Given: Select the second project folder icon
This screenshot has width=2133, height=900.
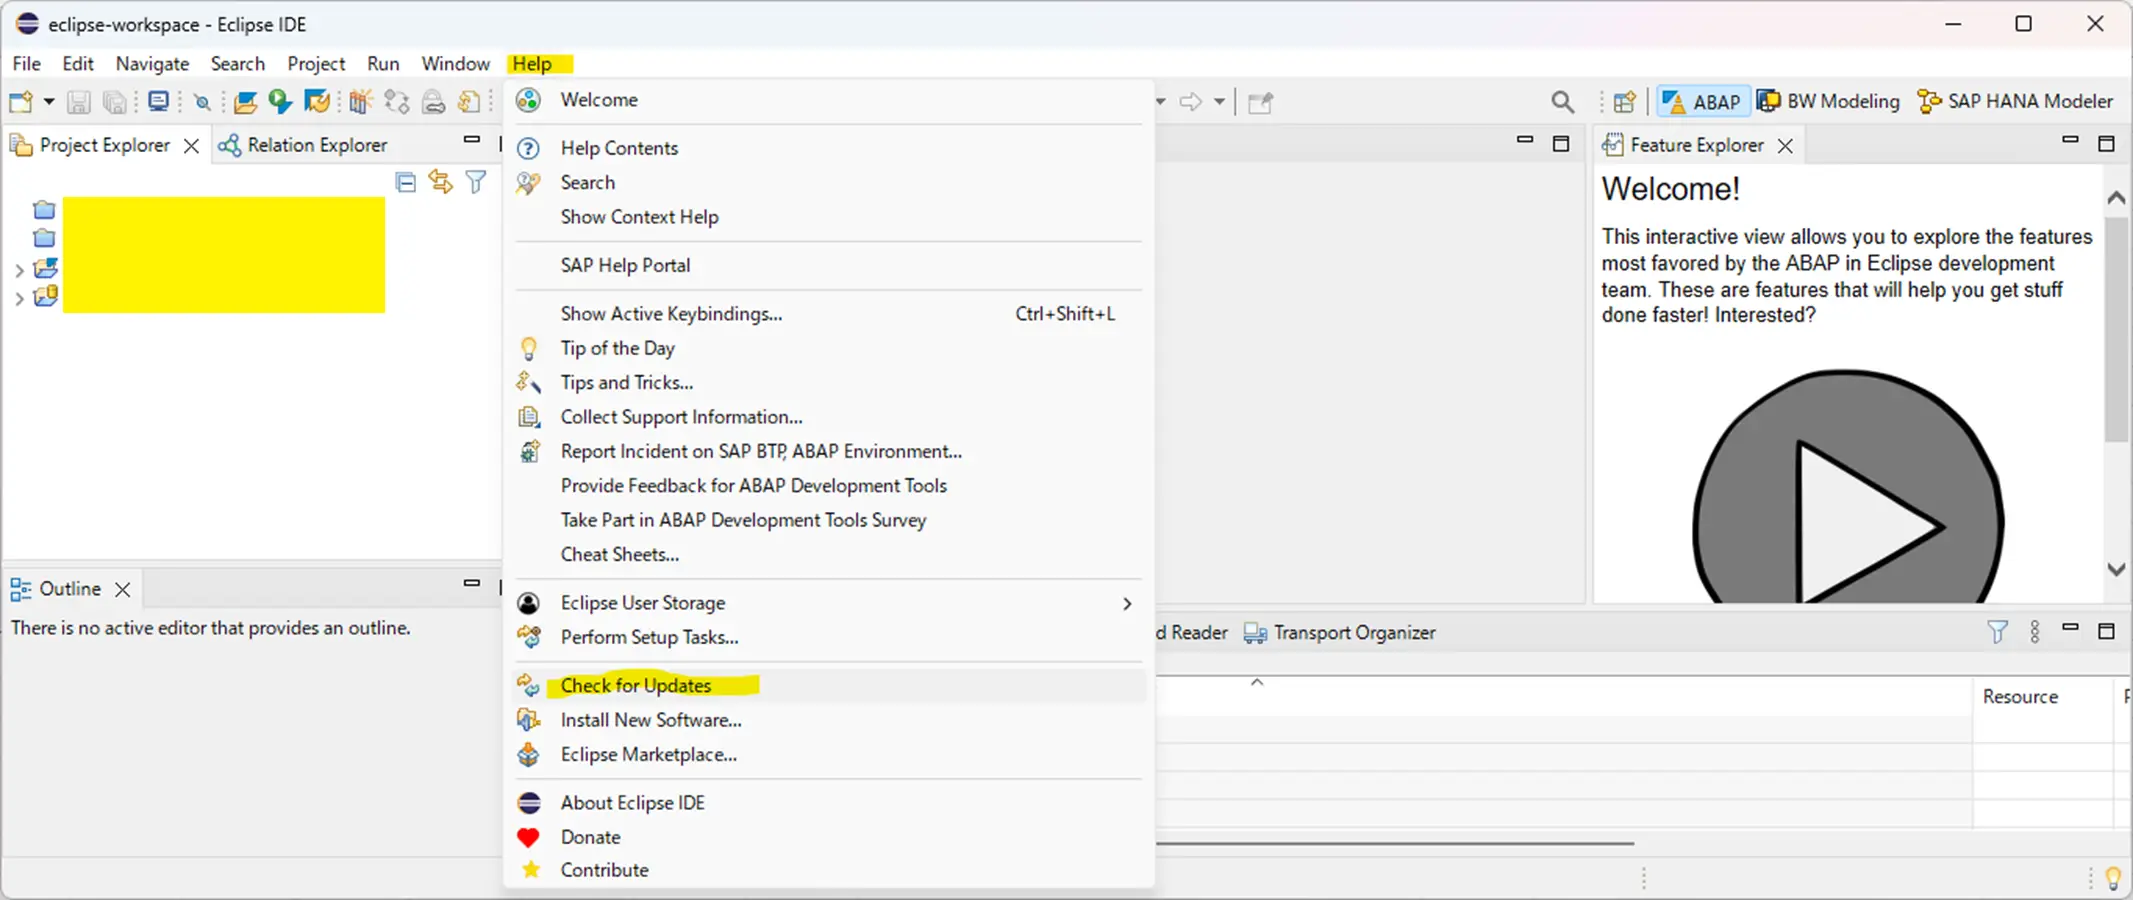Looking at the screenshot, I should click(x=44, y=238).
